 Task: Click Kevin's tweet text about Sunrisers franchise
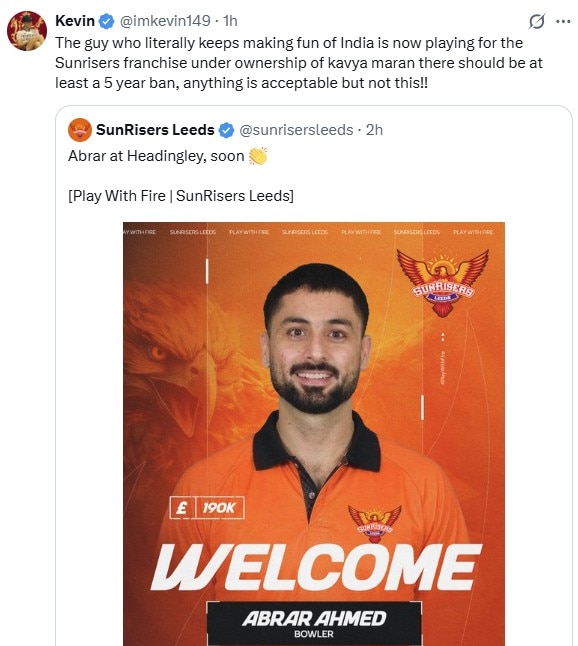(x=299, y=63)
